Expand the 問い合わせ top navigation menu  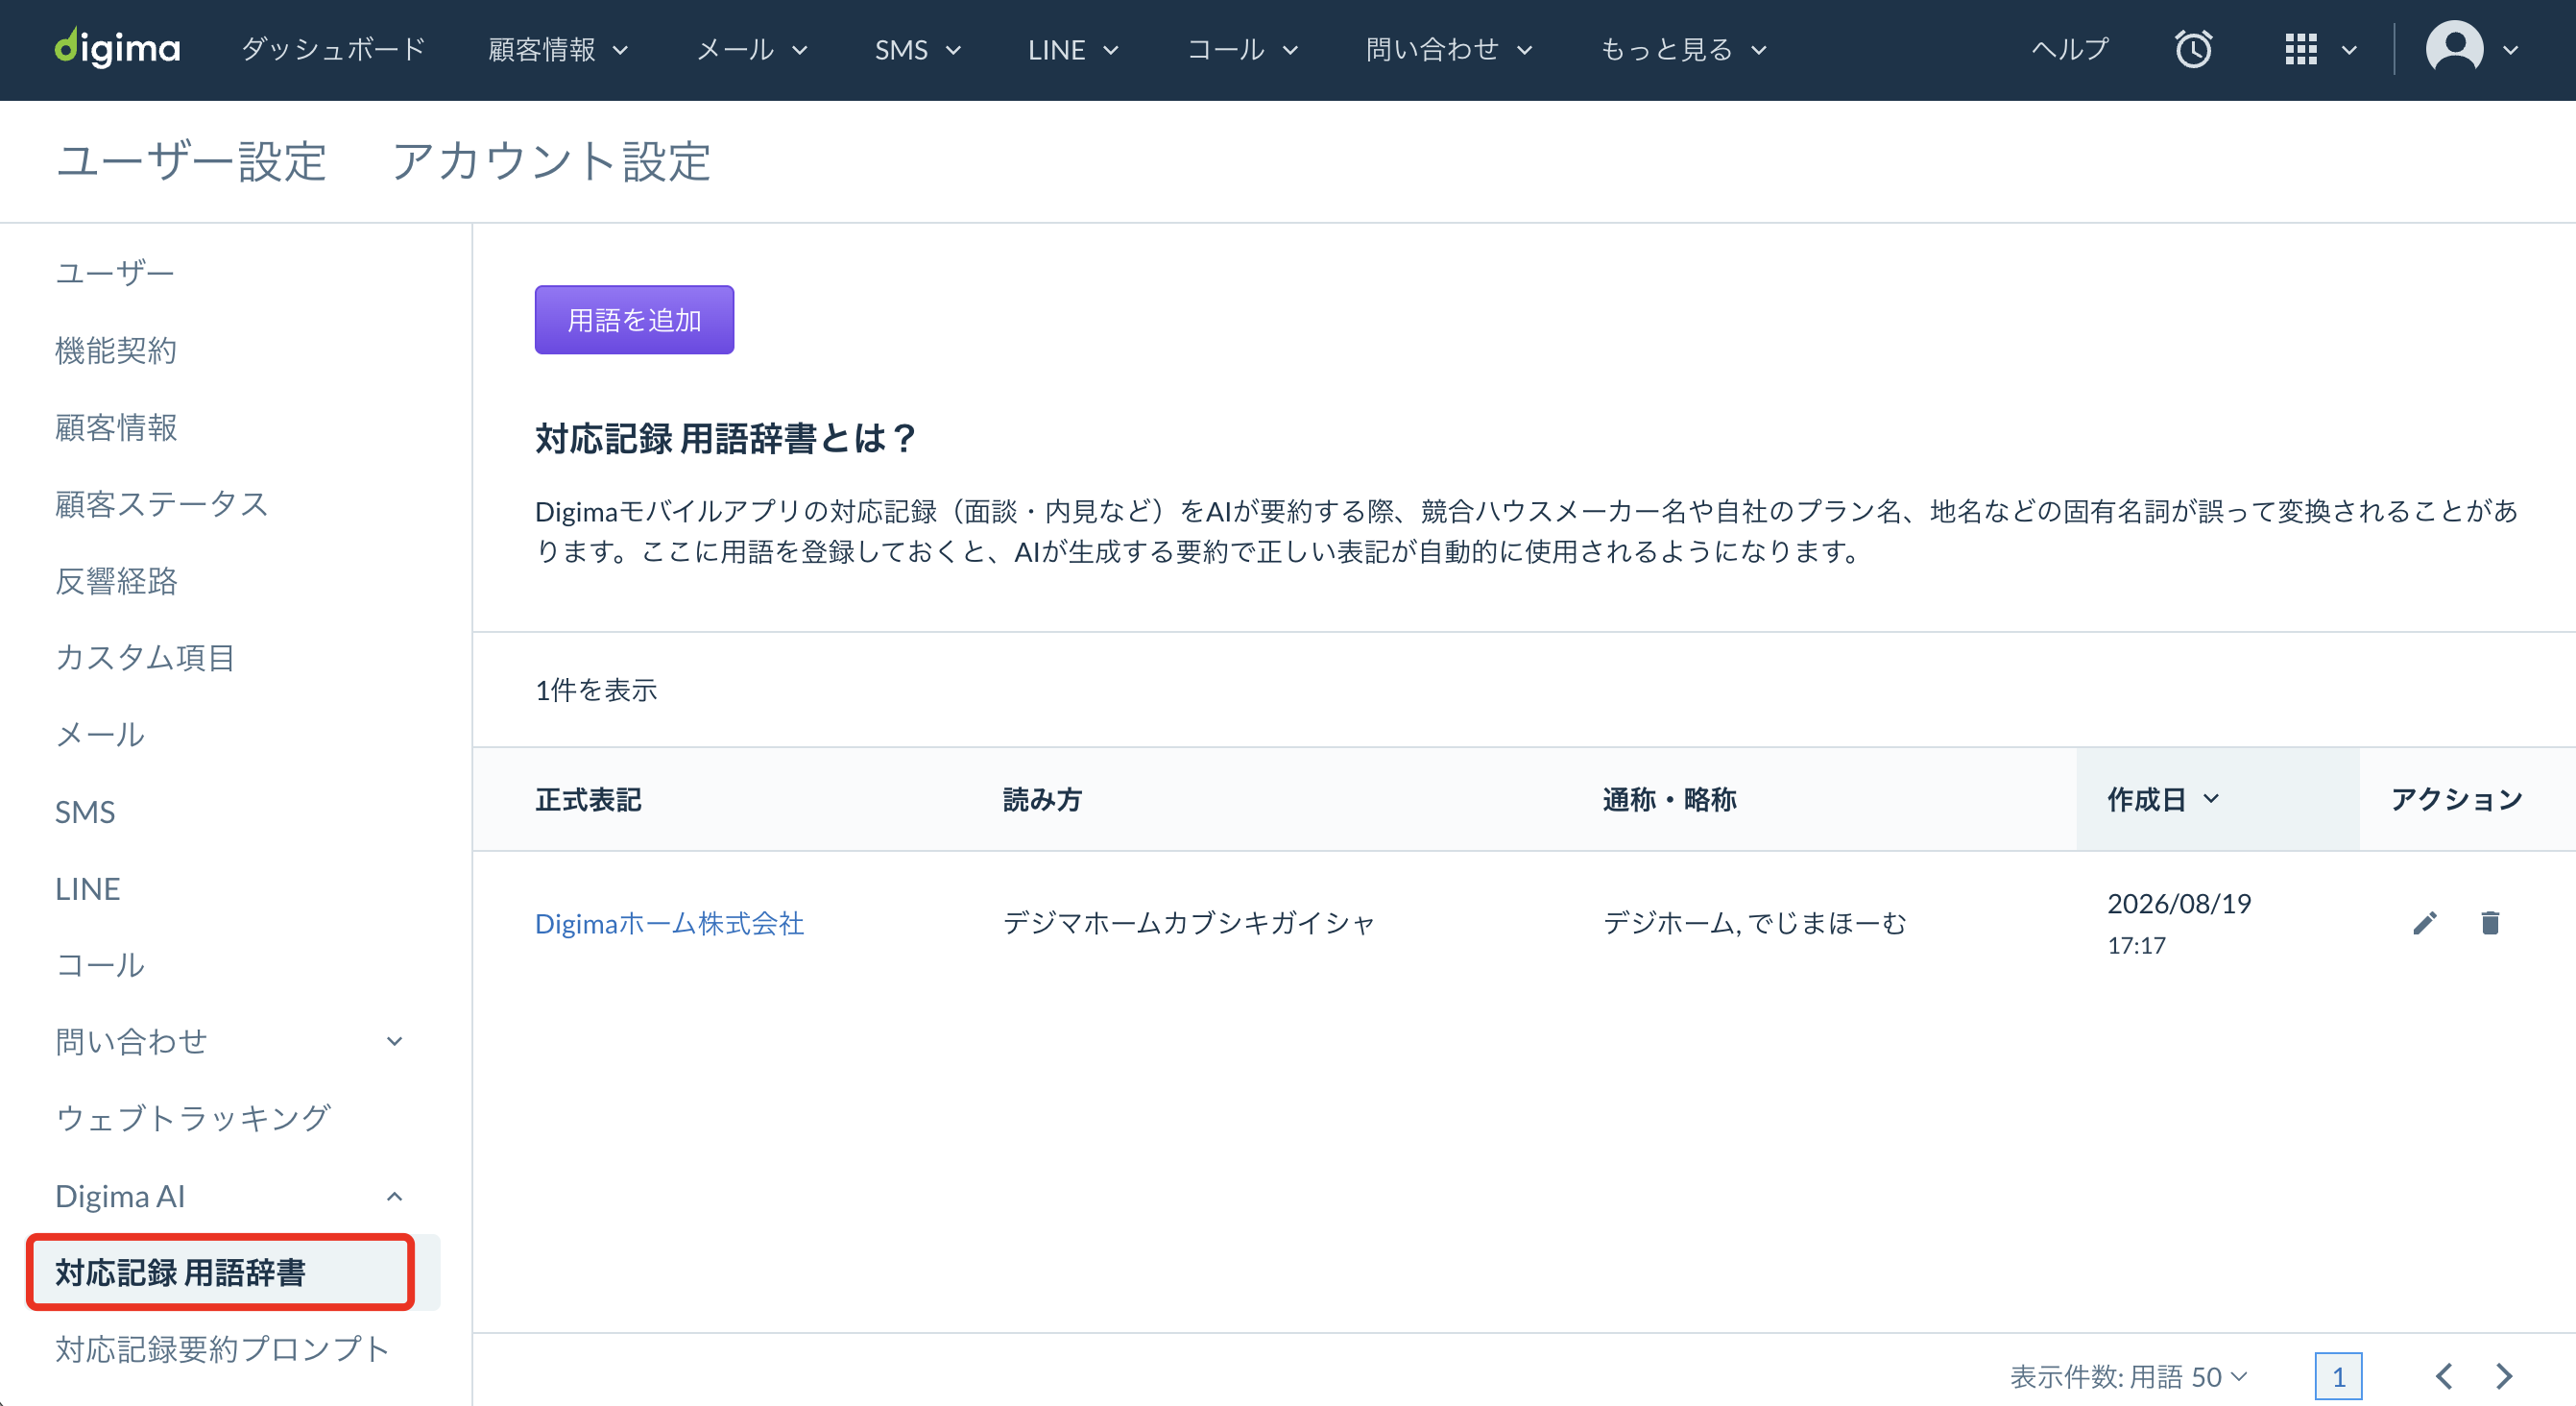click(1449, 49)
